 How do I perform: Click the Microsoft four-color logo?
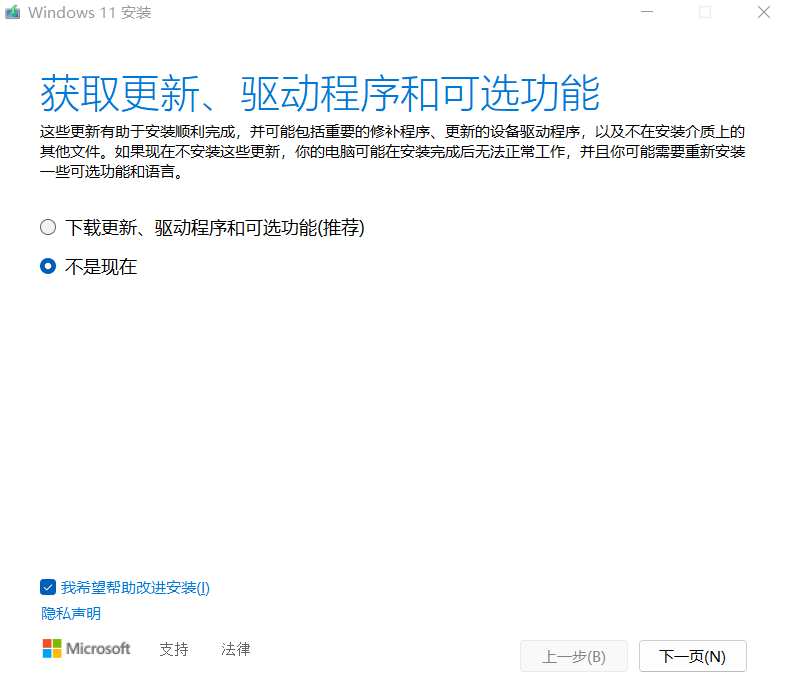[52, 649]
